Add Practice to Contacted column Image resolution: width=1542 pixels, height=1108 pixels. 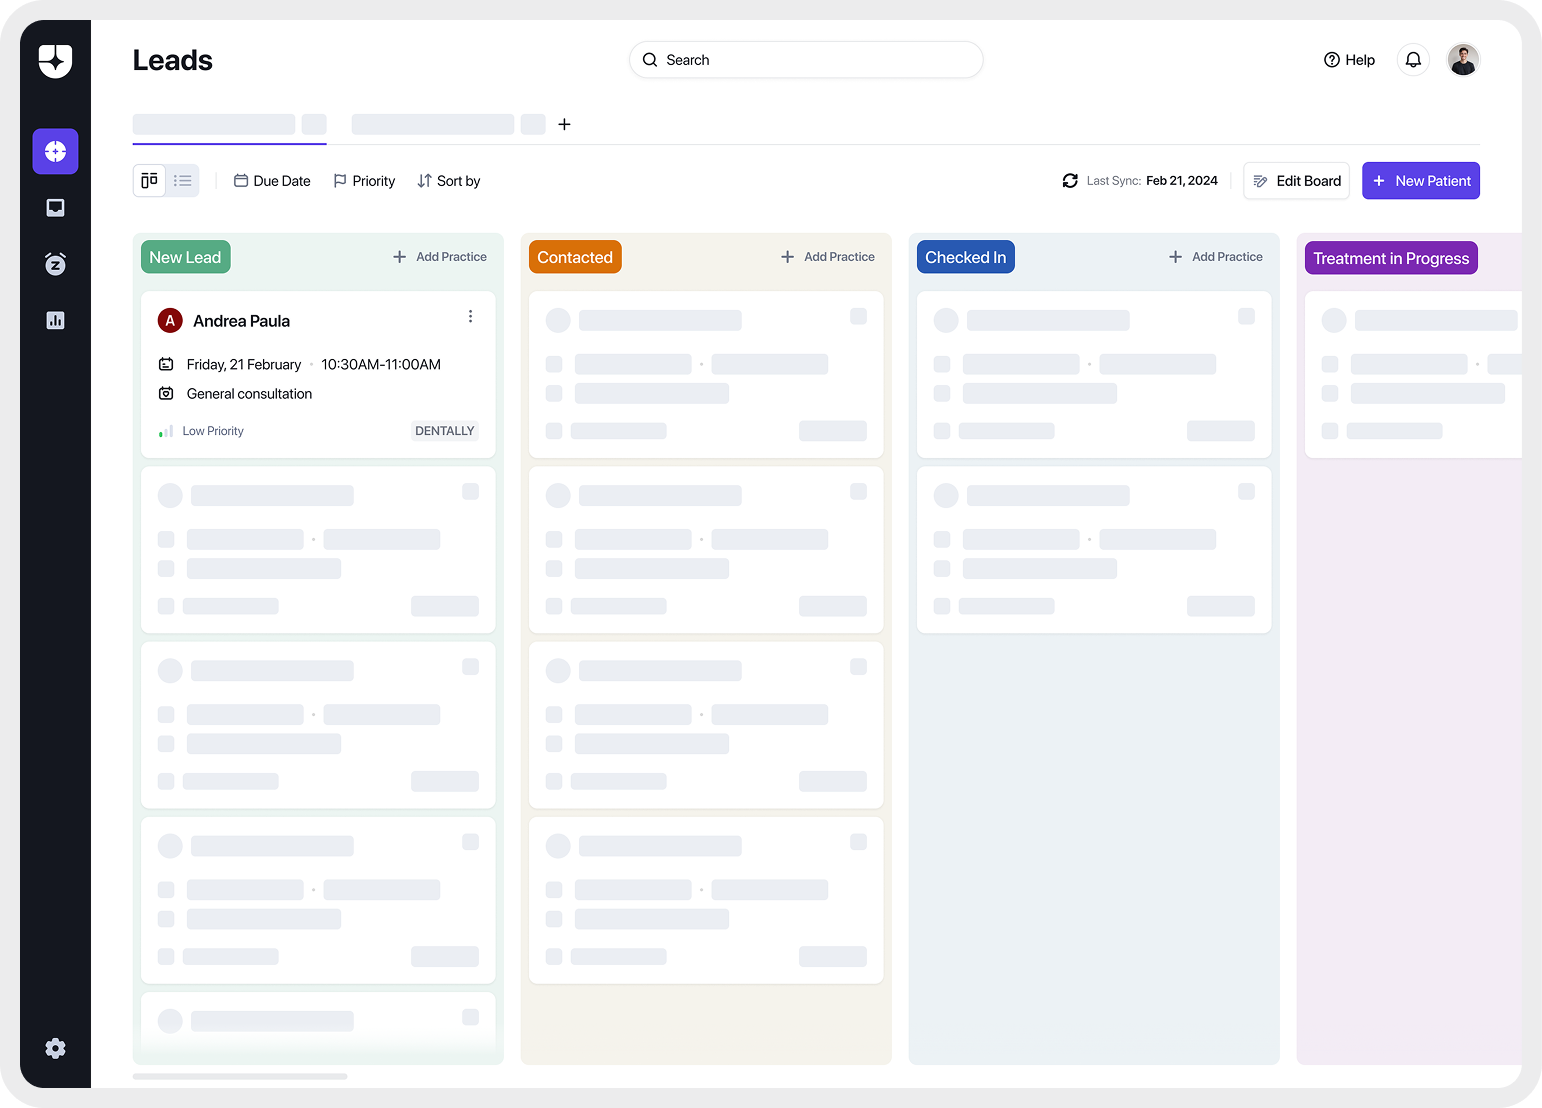pos(828,257)
